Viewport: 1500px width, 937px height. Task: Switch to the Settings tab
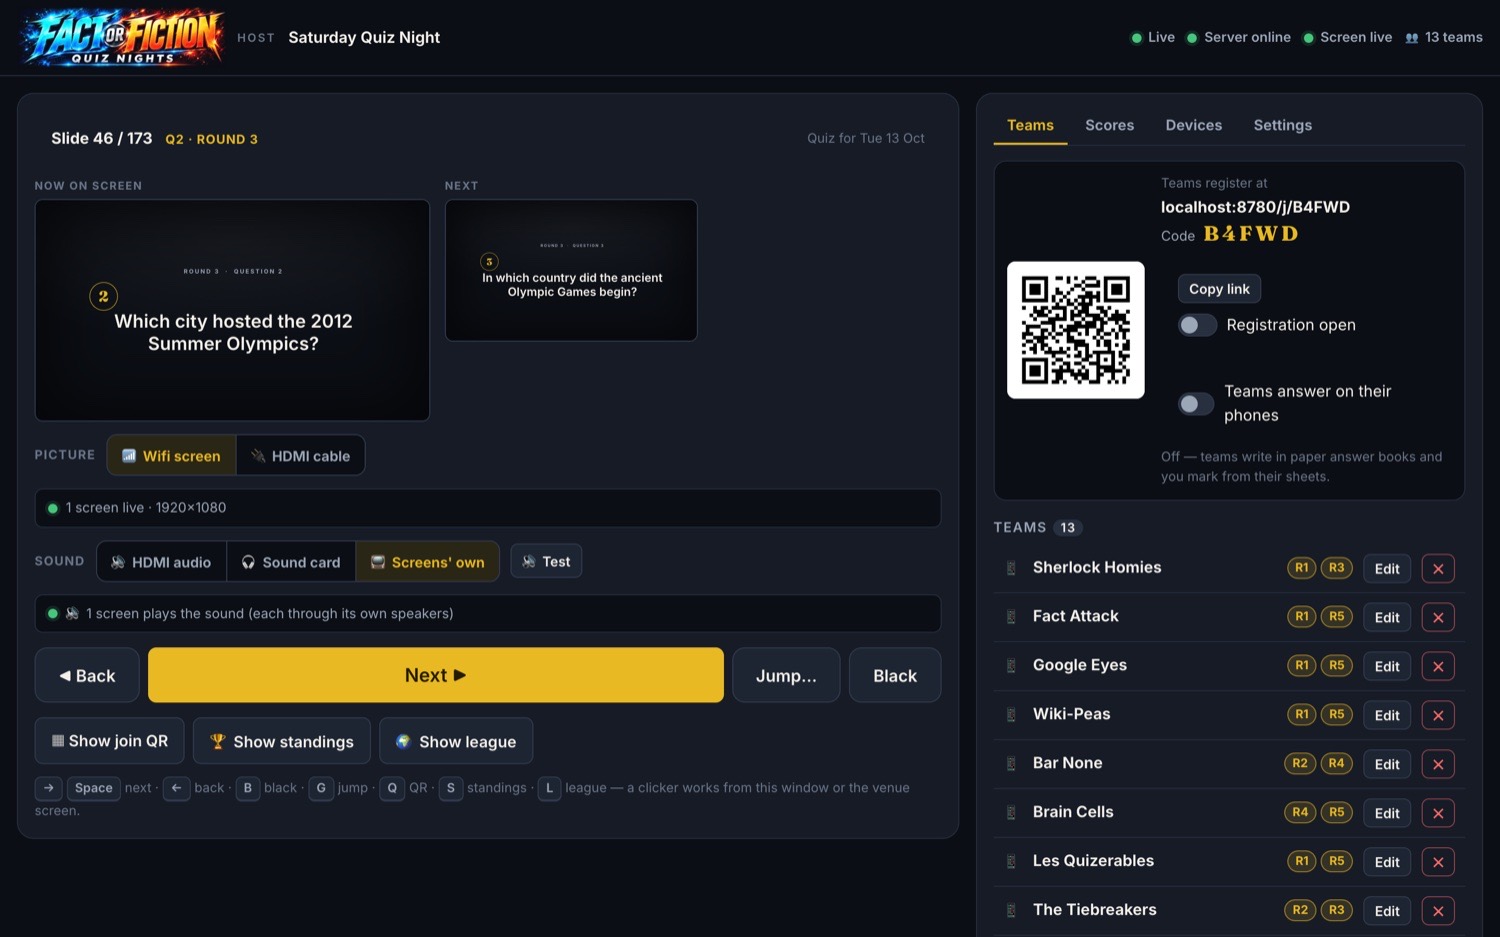pyautogui.click(x=1283, y=125)
